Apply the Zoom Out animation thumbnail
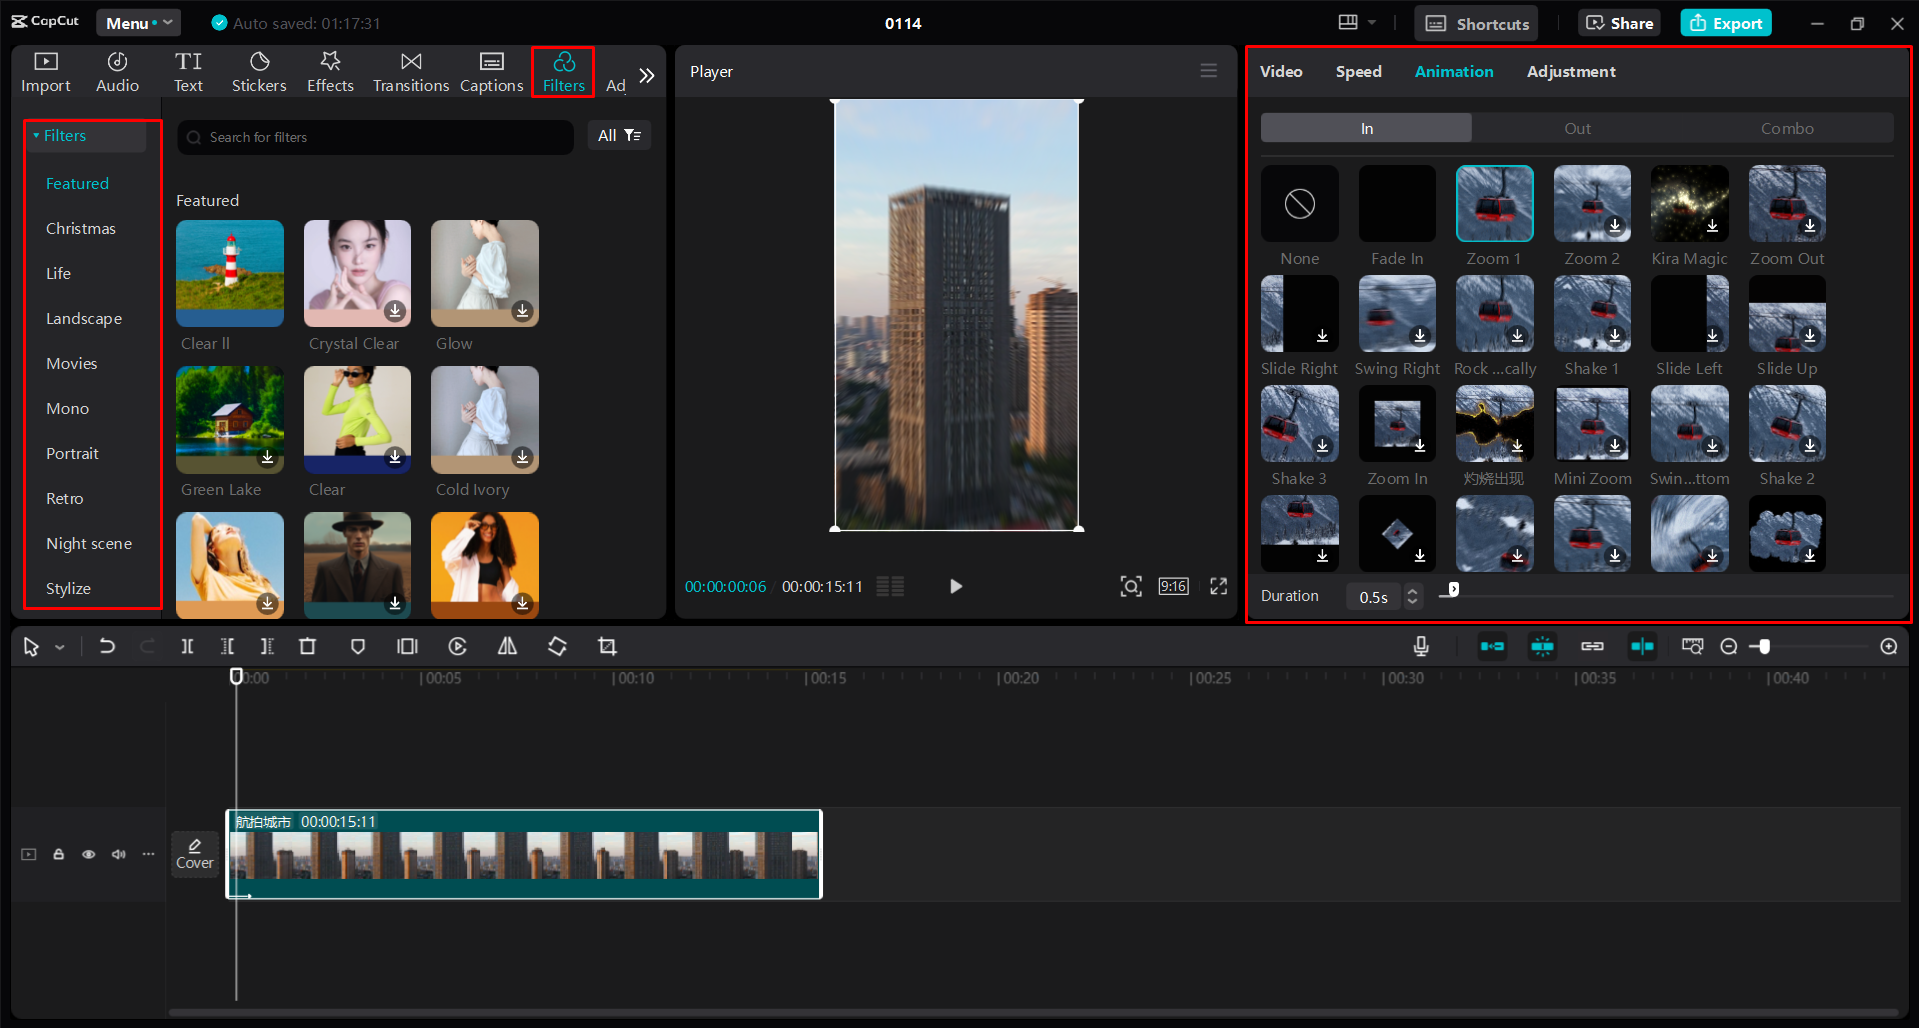Image resolution: width=1919 pixels, height=1028 pixels. [x=1786, y=203]
